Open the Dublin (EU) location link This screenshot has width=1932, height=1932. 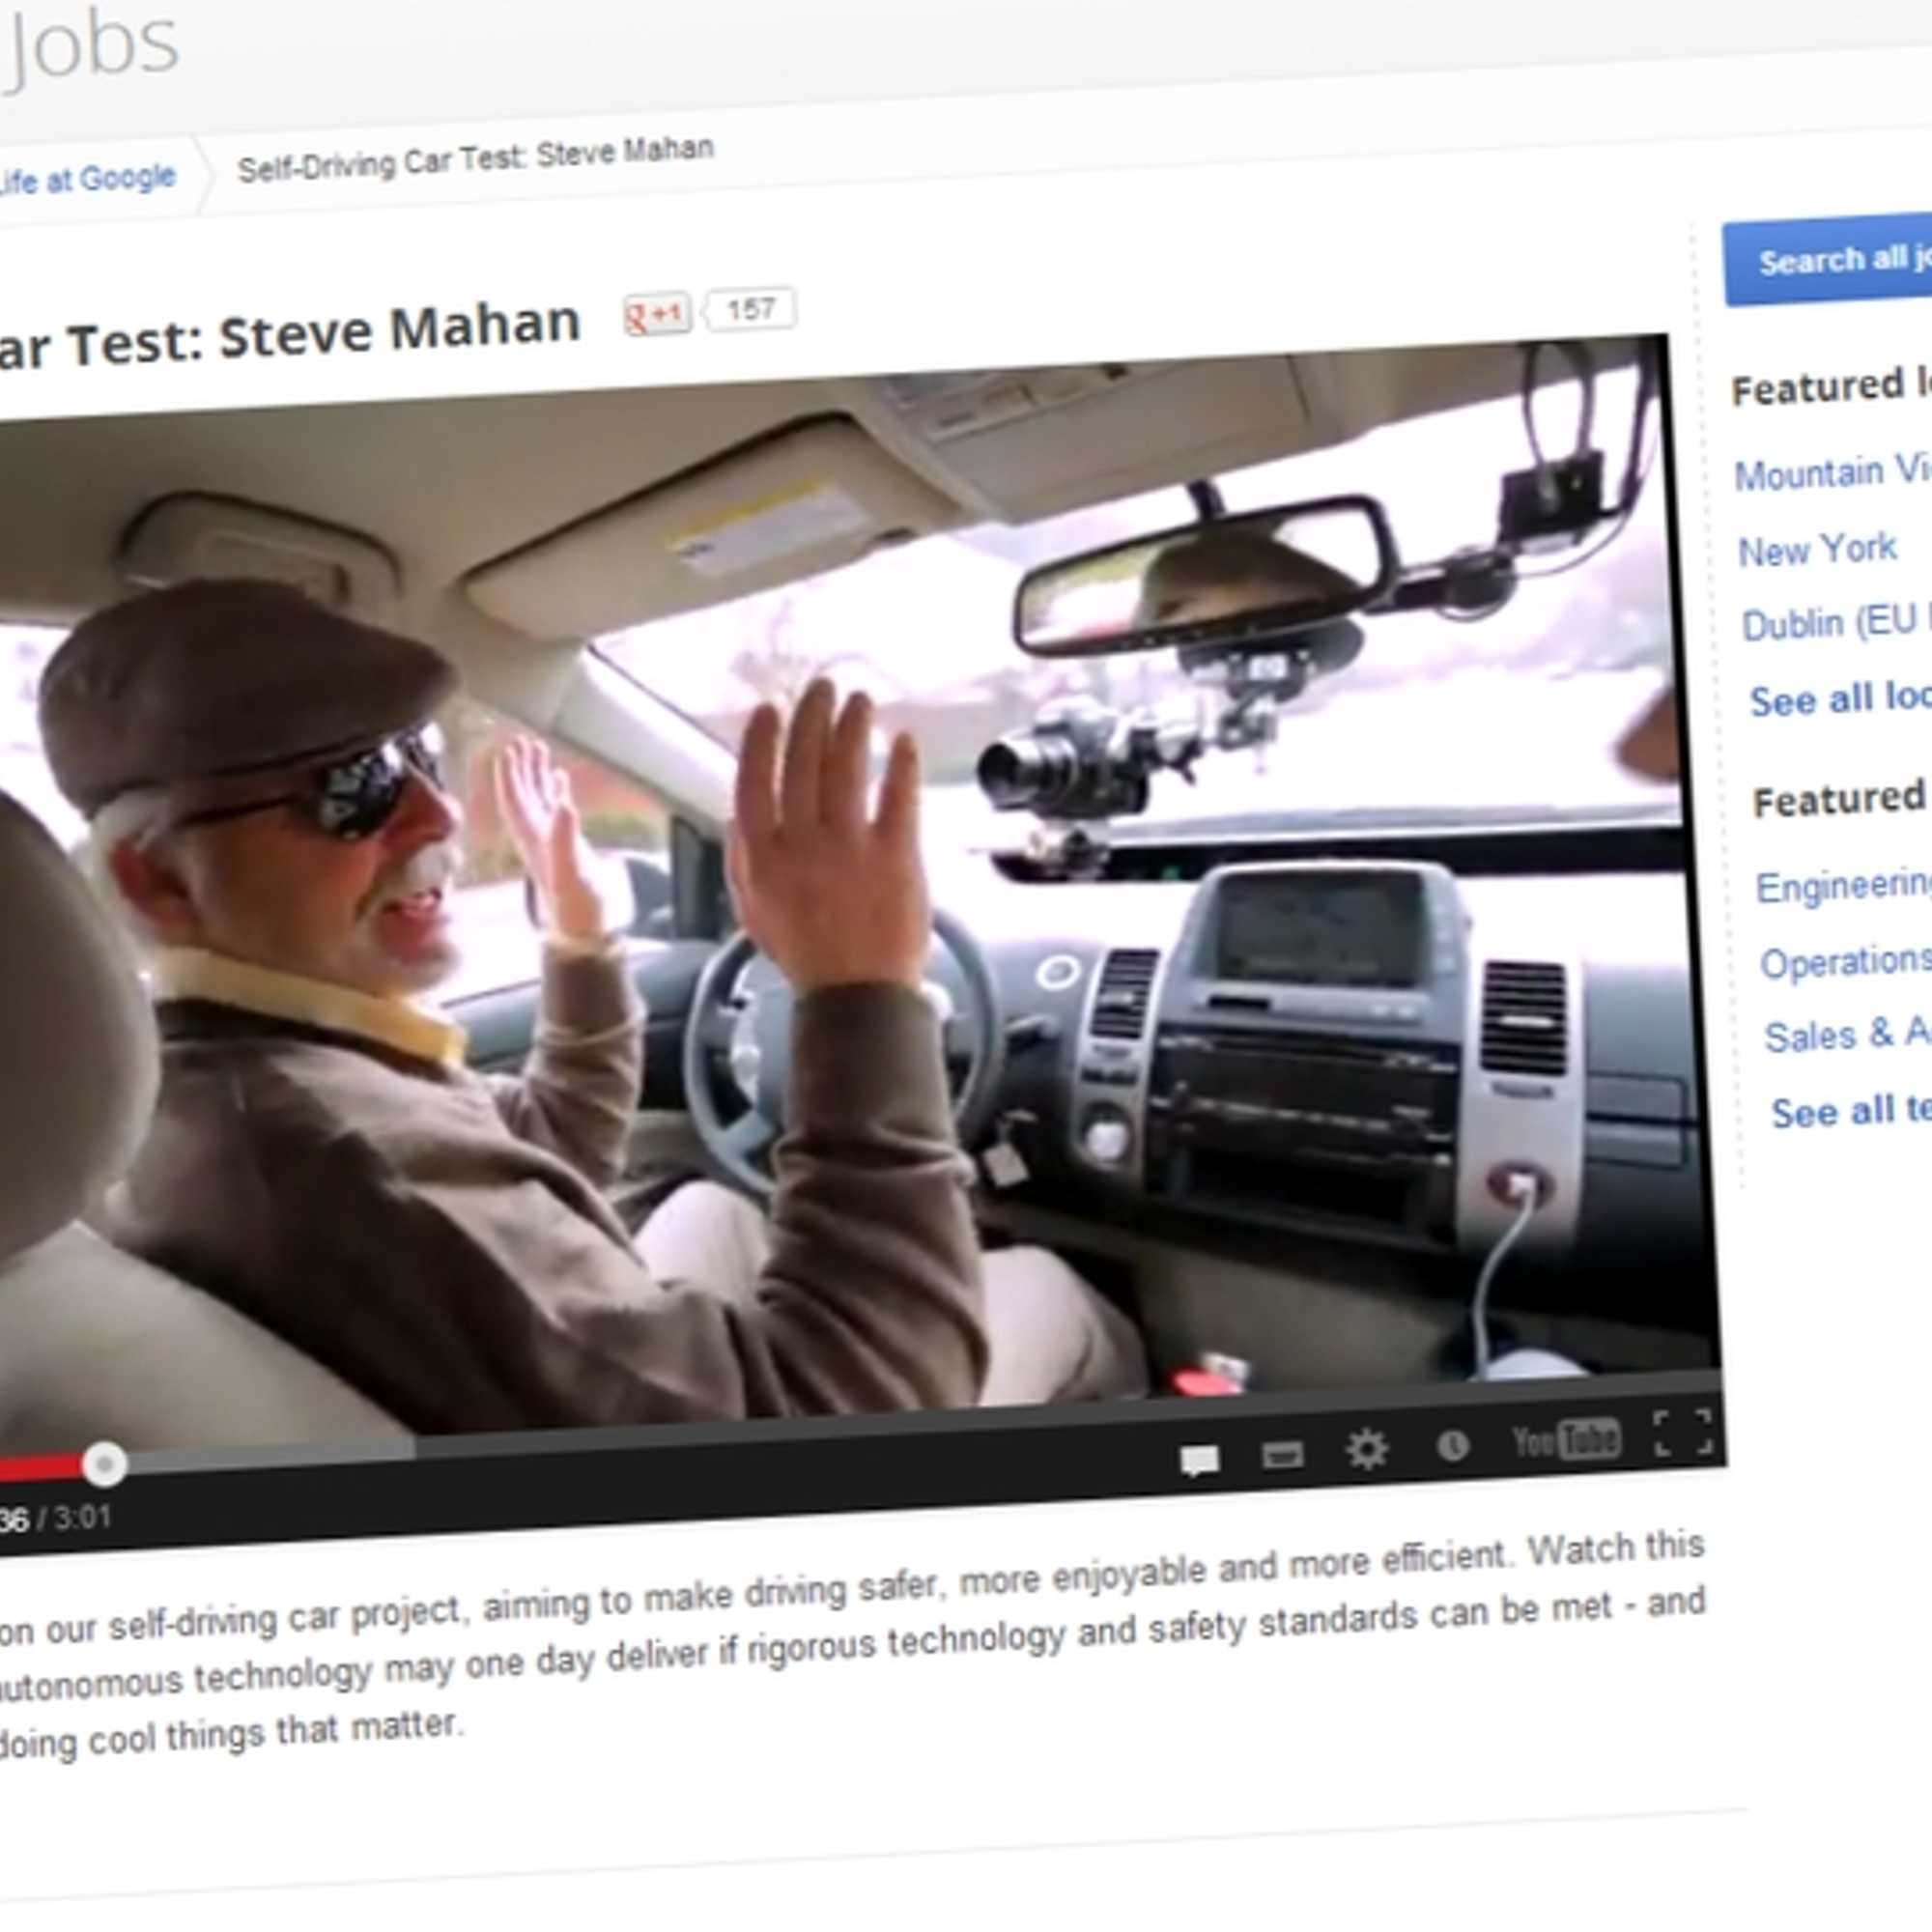pos(1836,623)
